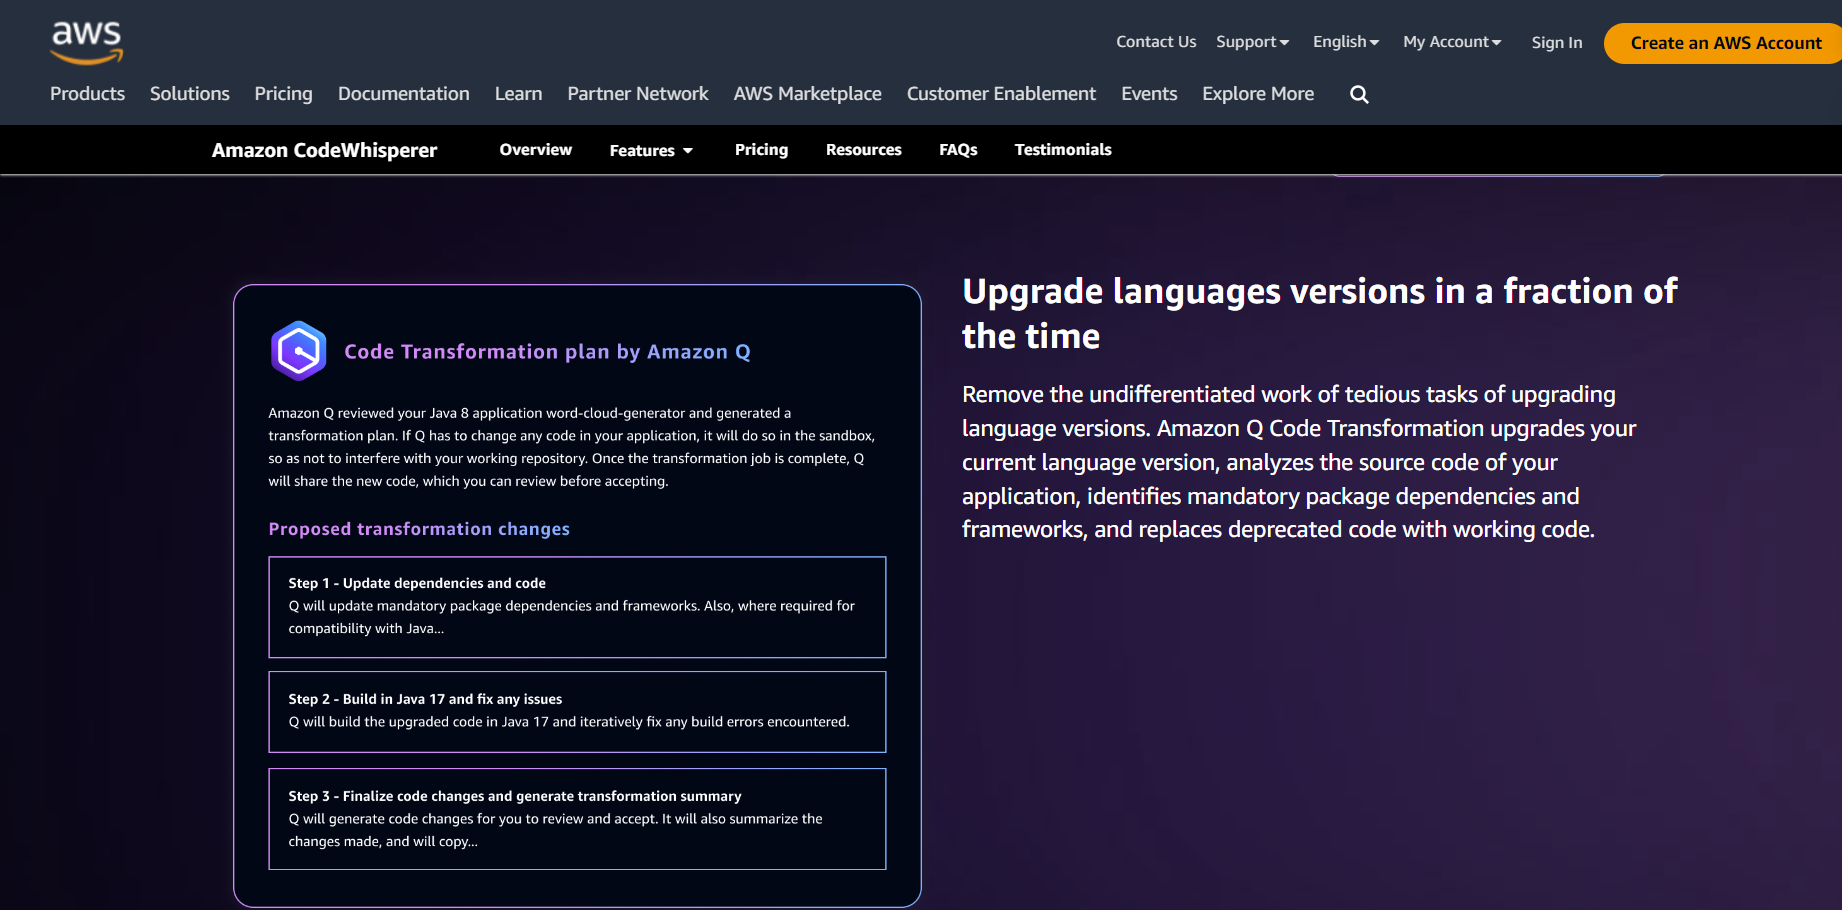Select Pricing in the top AWS navigation
The width and height of the screenshot is (1842, 910).
(x=283, y=94)
